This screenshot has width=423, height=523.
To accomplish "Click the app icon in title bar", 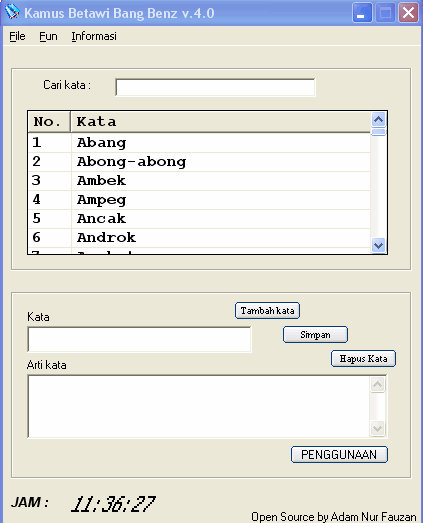I will [12, 12].
